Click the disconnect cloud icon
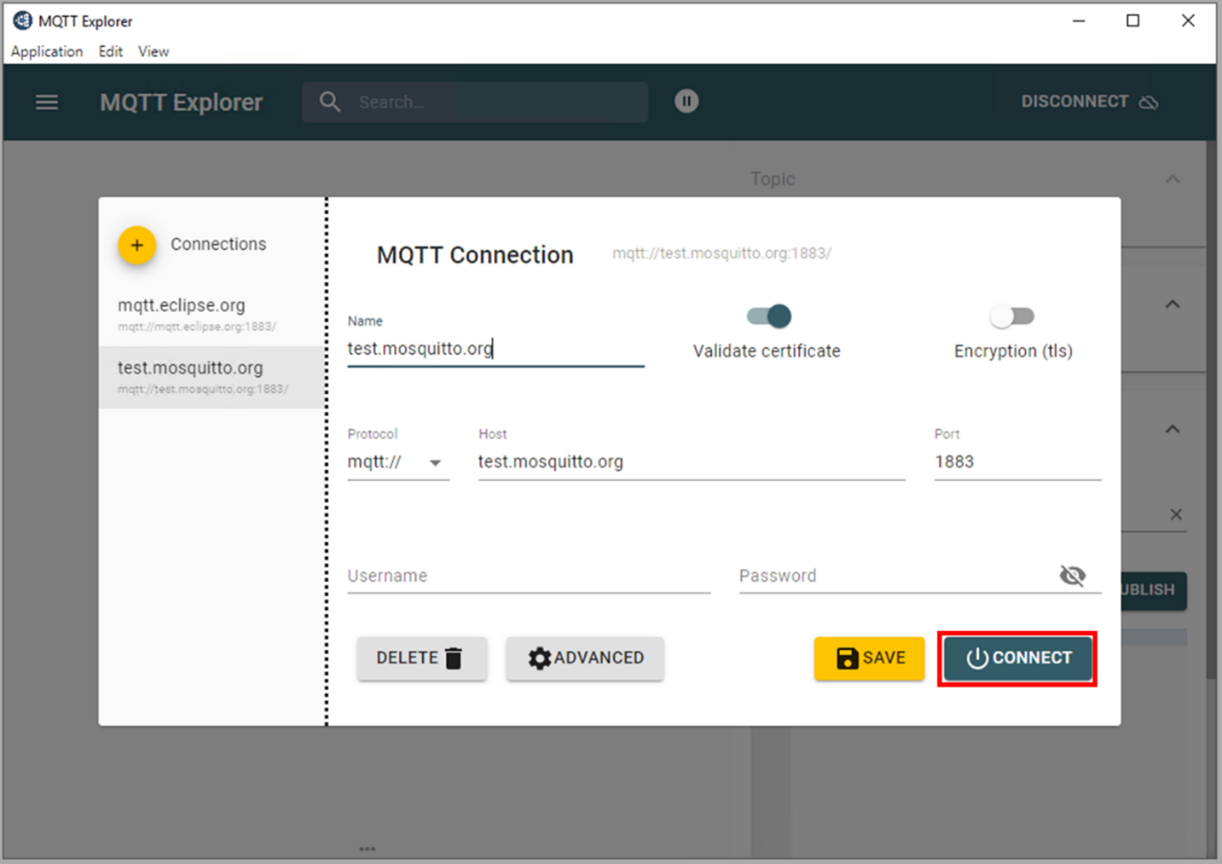The height and width of the screenshot is (864, 1222). (1148, 101)
